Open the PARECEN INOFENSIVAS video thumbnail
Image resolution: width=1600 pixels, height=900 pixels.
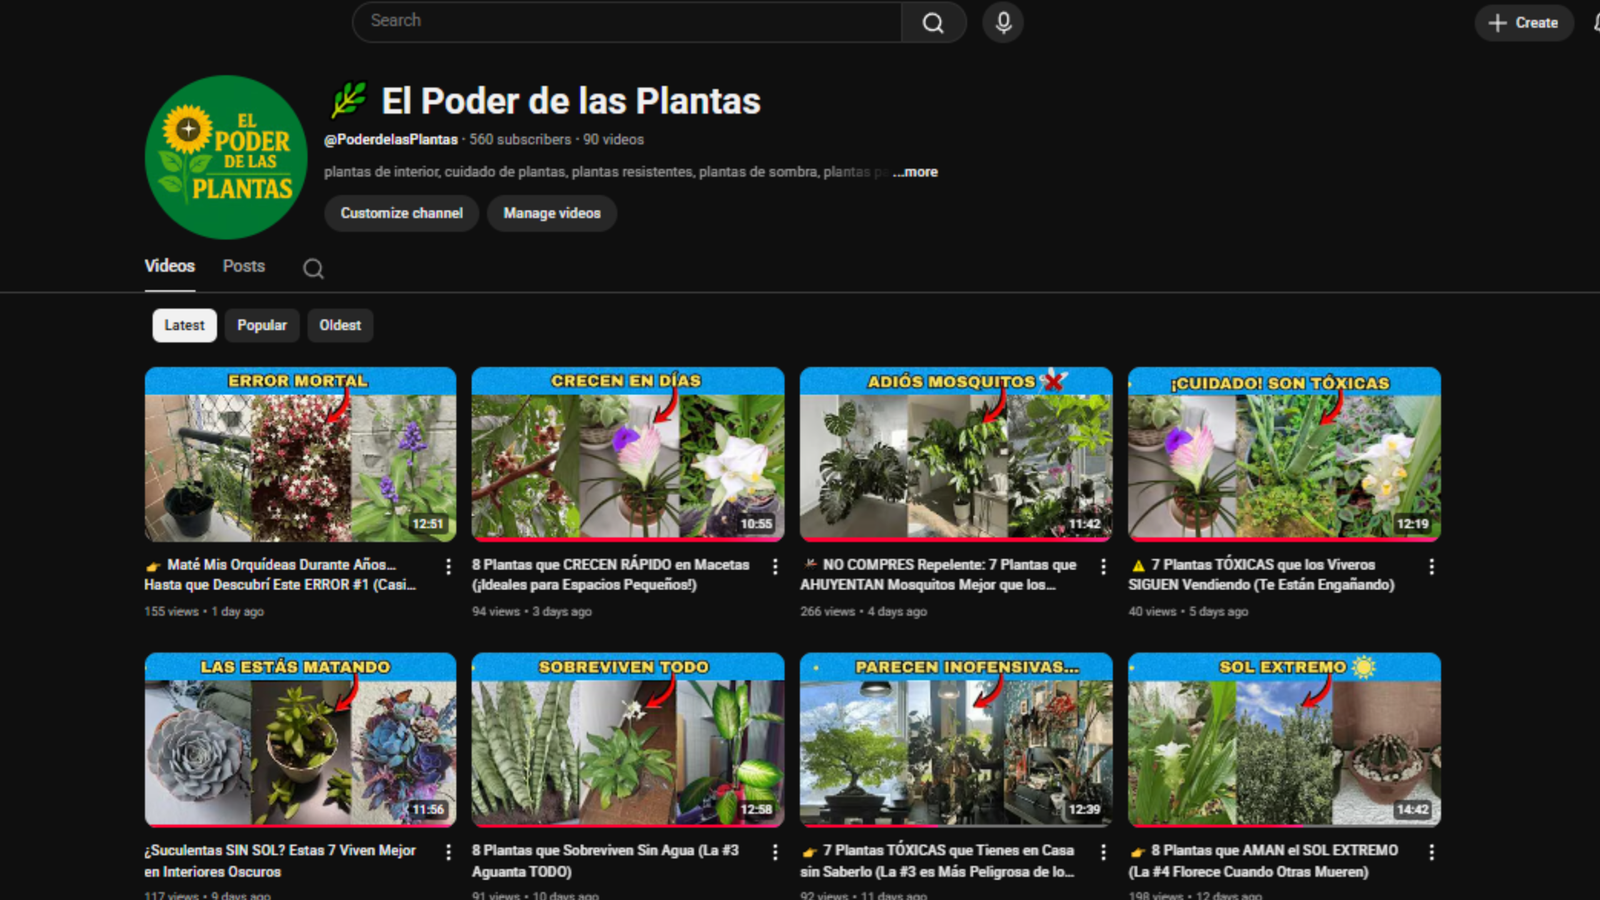956,740
